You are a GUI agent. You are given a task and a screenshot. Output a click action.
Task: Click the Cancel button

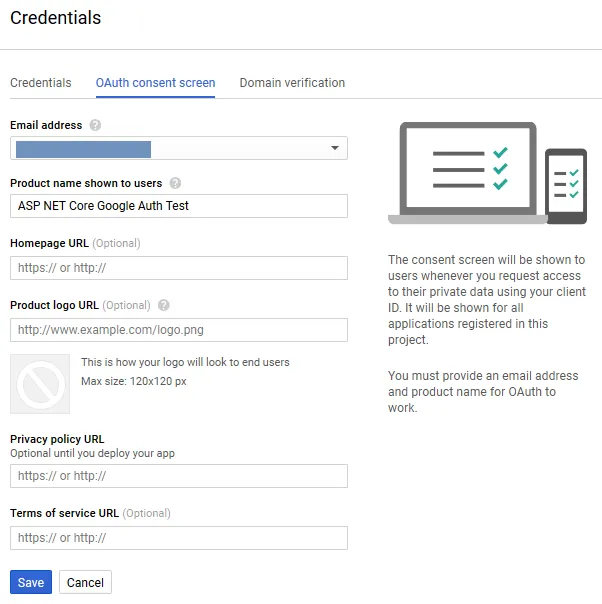click(x=85, y=583)
